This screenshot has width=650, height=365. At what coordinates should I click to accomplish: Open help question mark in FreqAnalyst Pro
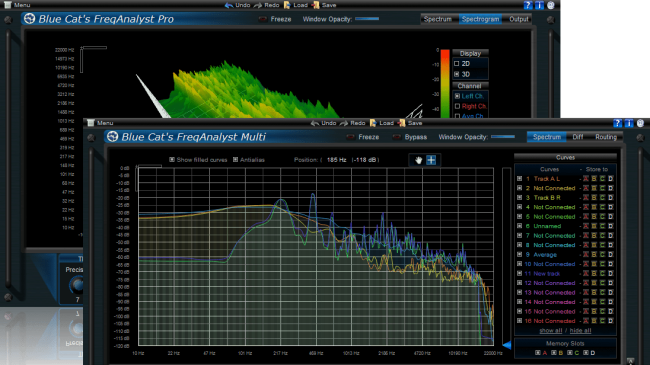tap(528, 5)
